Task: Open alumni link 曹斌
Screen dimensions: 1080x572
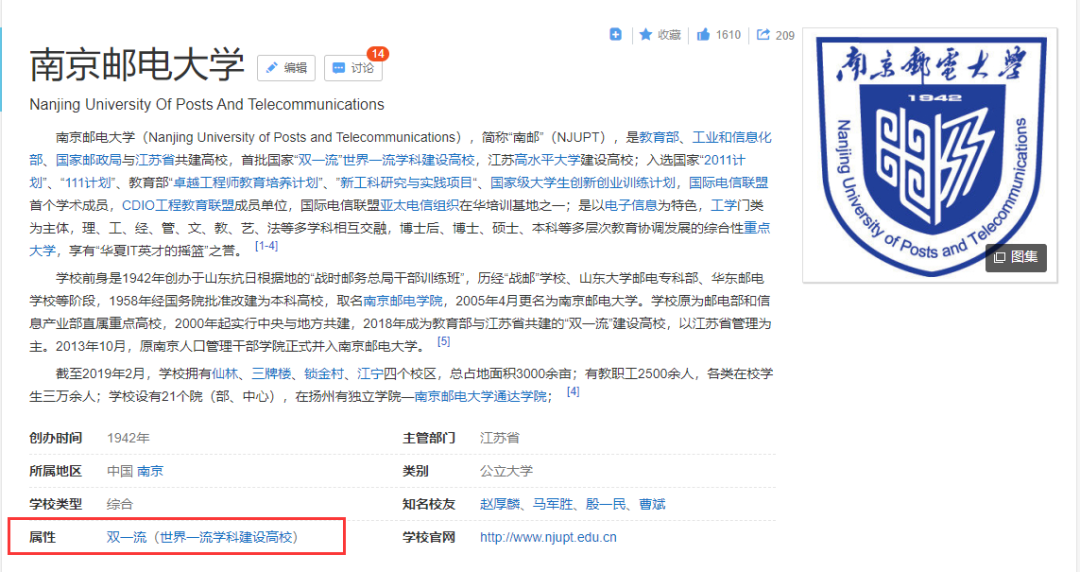Action: [652, 504]
